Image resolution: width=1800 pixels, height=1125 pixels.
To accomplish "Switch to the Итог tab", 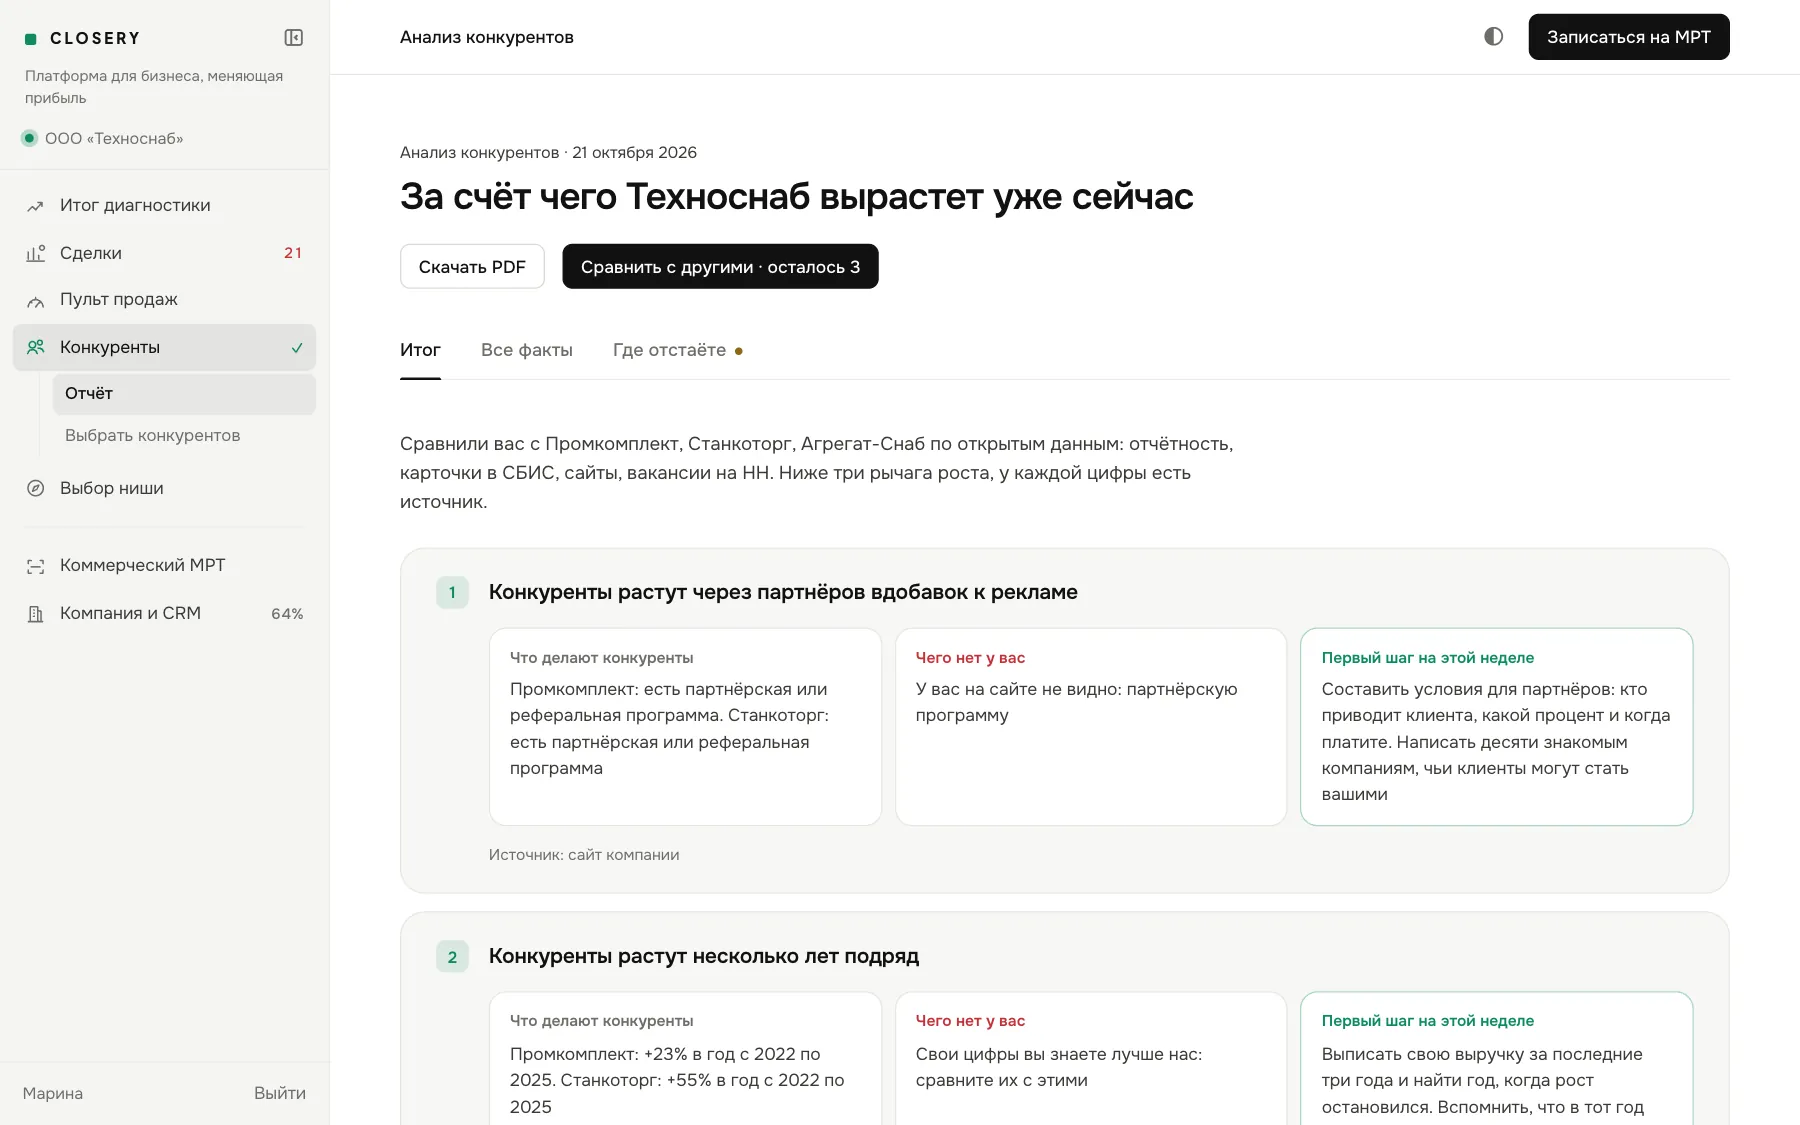I will (x=420, y=350).
